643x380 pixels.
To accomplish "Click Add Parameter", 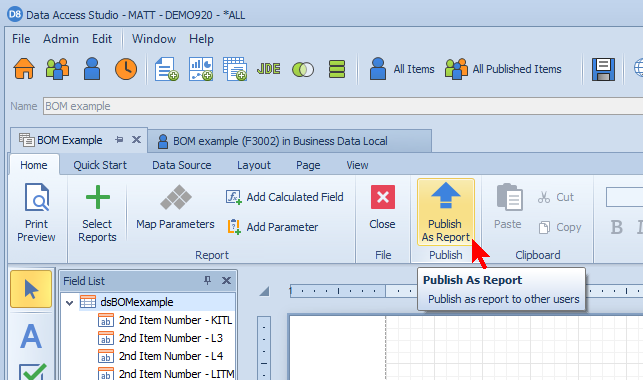I will pyautogui.click(x=273, y=227).
